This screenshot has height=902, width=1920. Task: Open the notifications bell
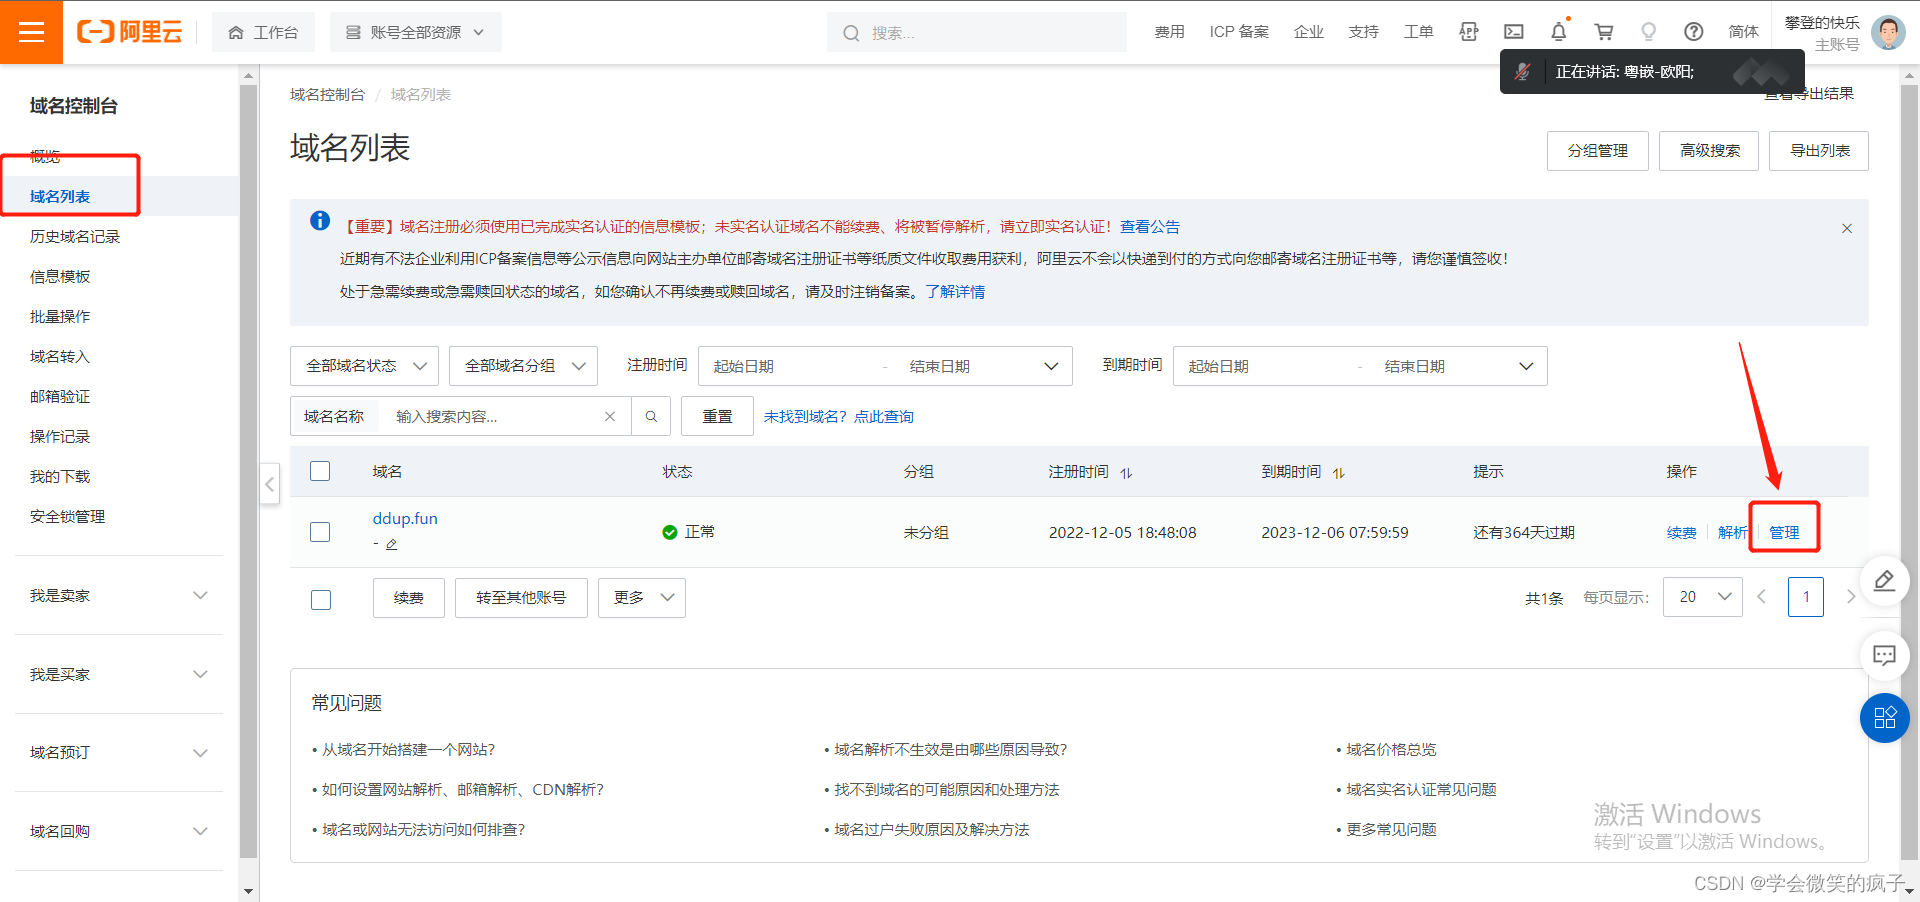pyautogui.click(x=1559, y=32)
